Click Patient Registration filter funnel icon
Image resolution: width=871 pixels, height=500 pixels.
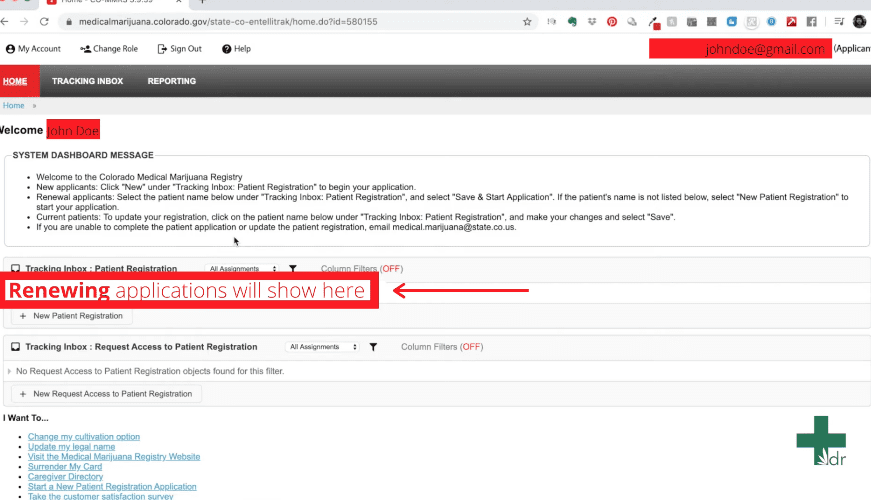[293, 268]
